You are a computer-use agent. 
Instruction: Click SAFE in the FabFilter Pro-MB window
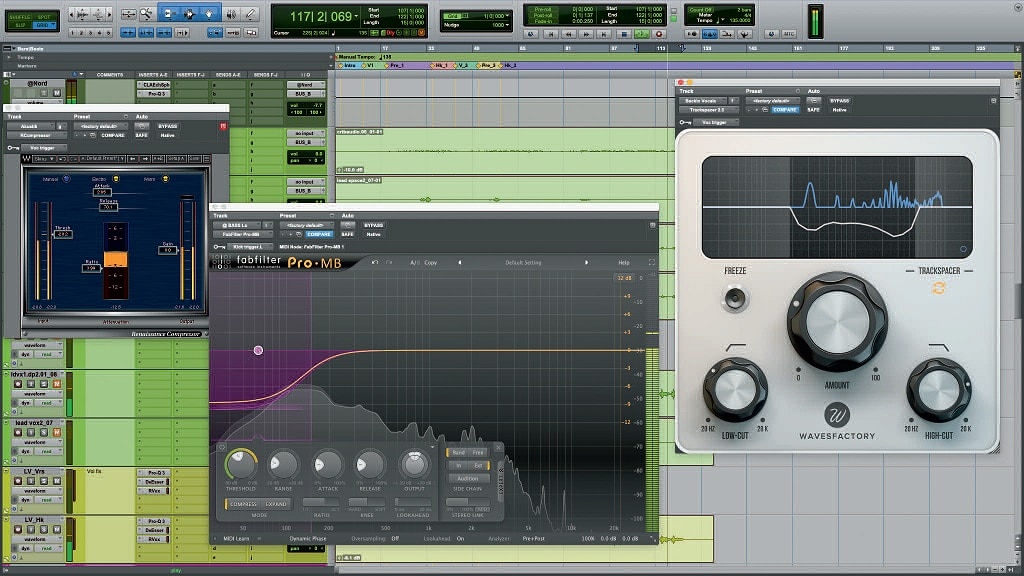click(347, 234)
